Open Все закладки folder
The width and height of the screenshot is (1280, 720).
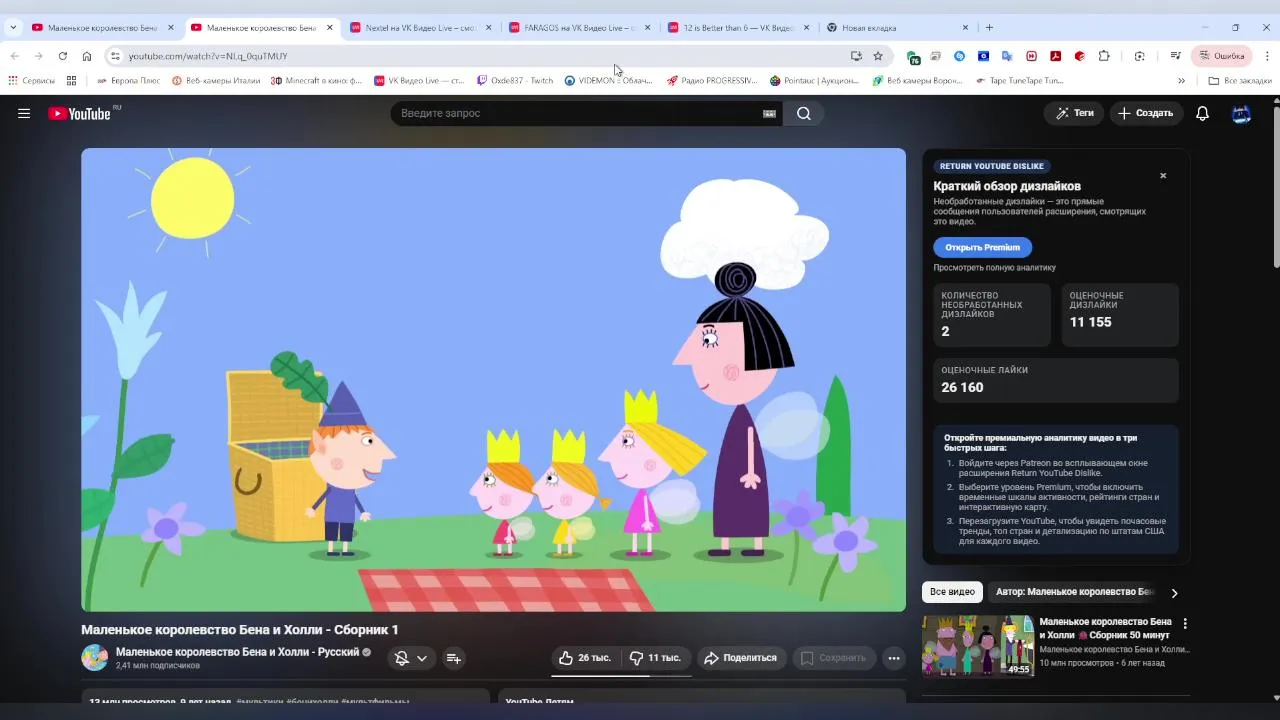tap(1240, 80)
